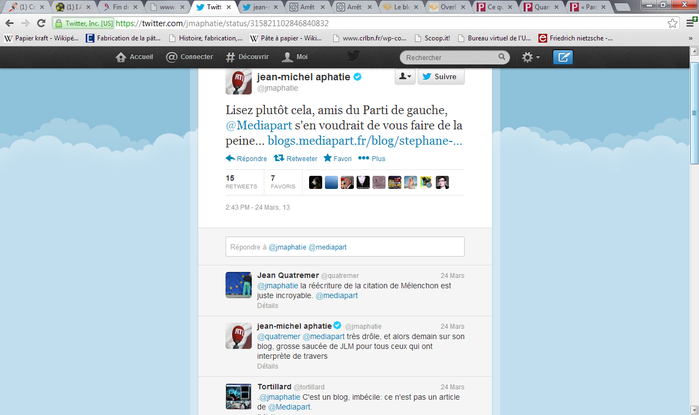Open Fabrication de la pât... bookmark
The height and width of the screenshot is (415, 699).
pyautogui.click(x=123, y=38)
